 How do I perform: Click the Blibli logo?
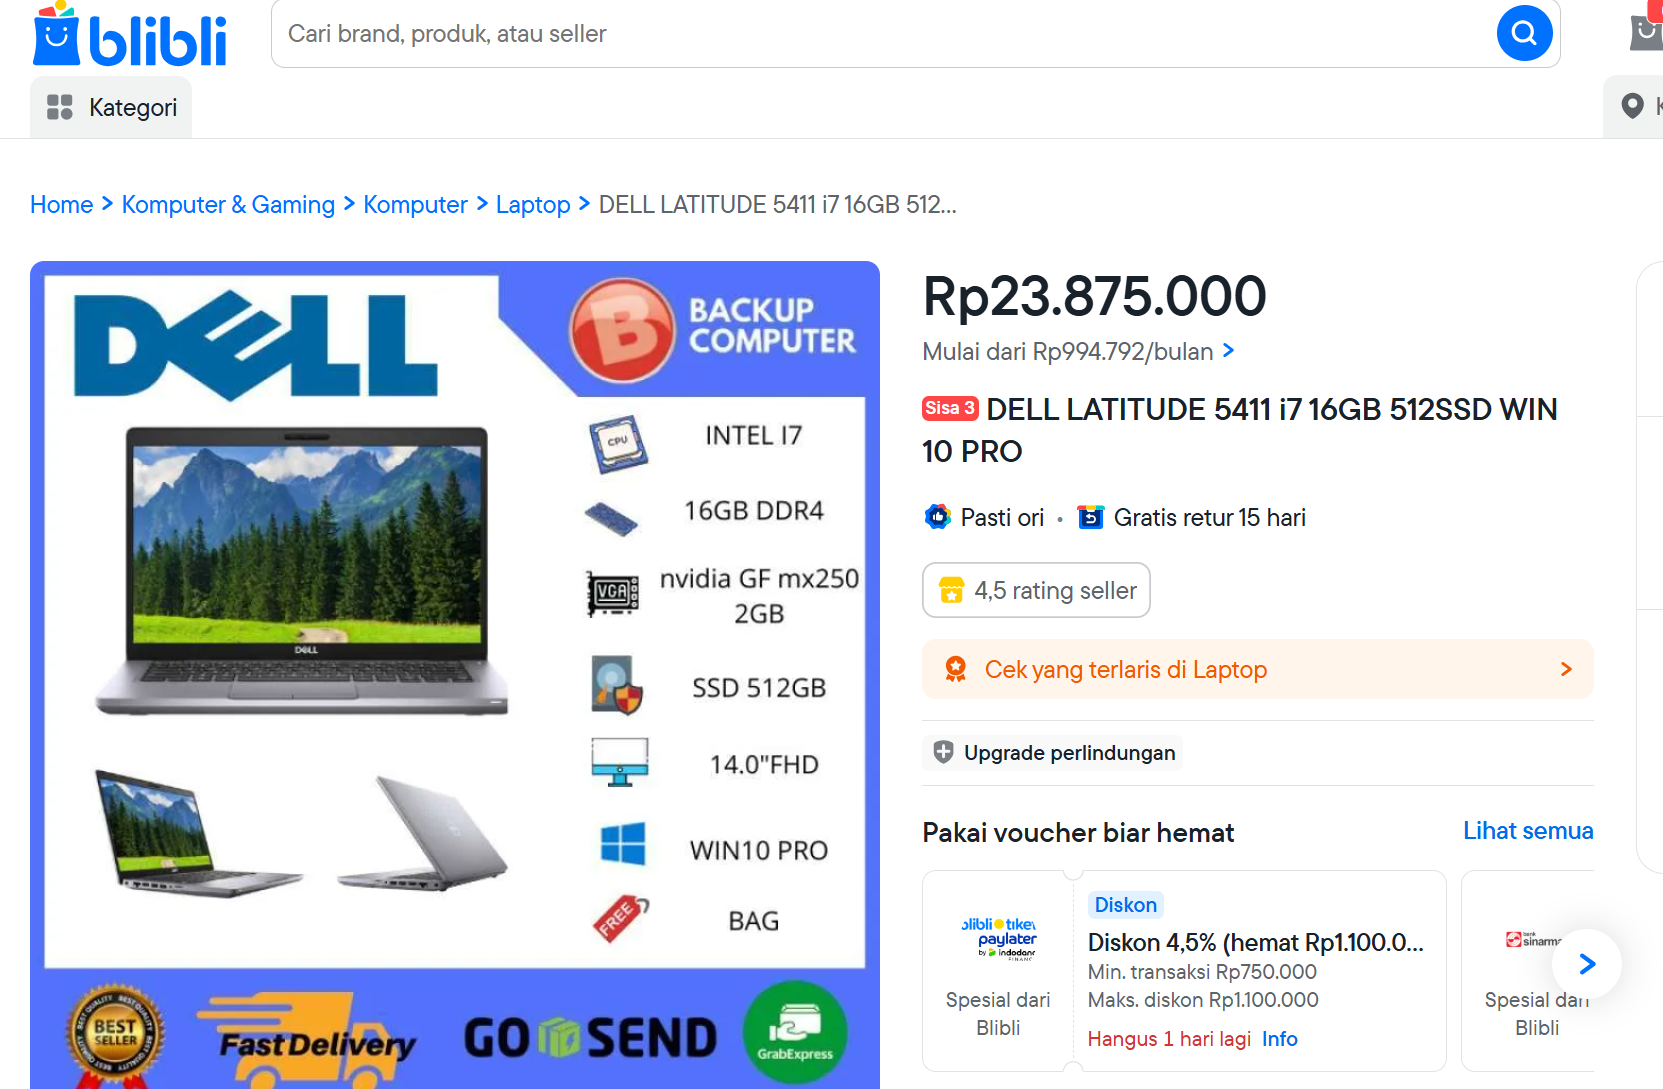click(130, 35)
